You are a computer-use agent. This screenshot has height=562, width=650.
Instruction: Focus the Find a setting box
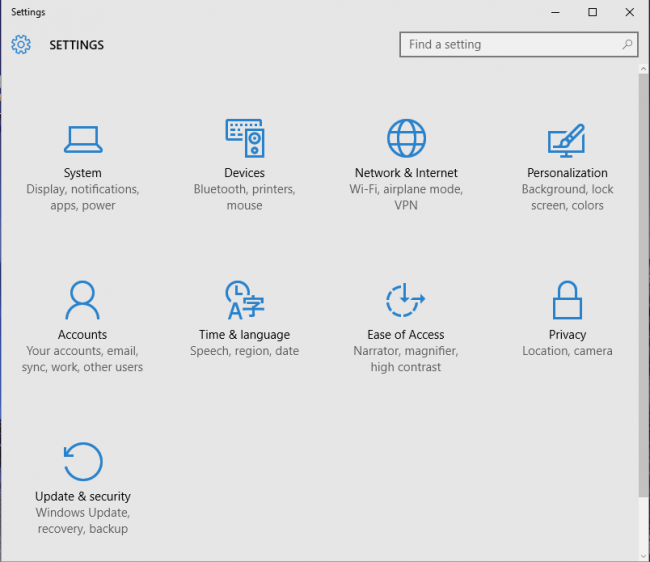tap(519, 44)
